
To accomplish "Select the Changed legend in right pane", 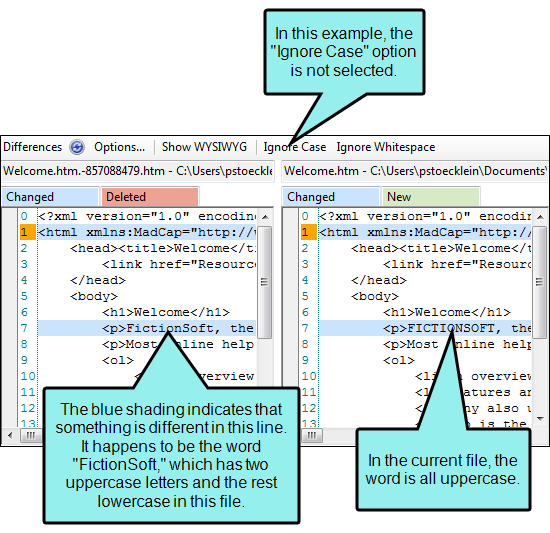I will (x=331, y=197).
